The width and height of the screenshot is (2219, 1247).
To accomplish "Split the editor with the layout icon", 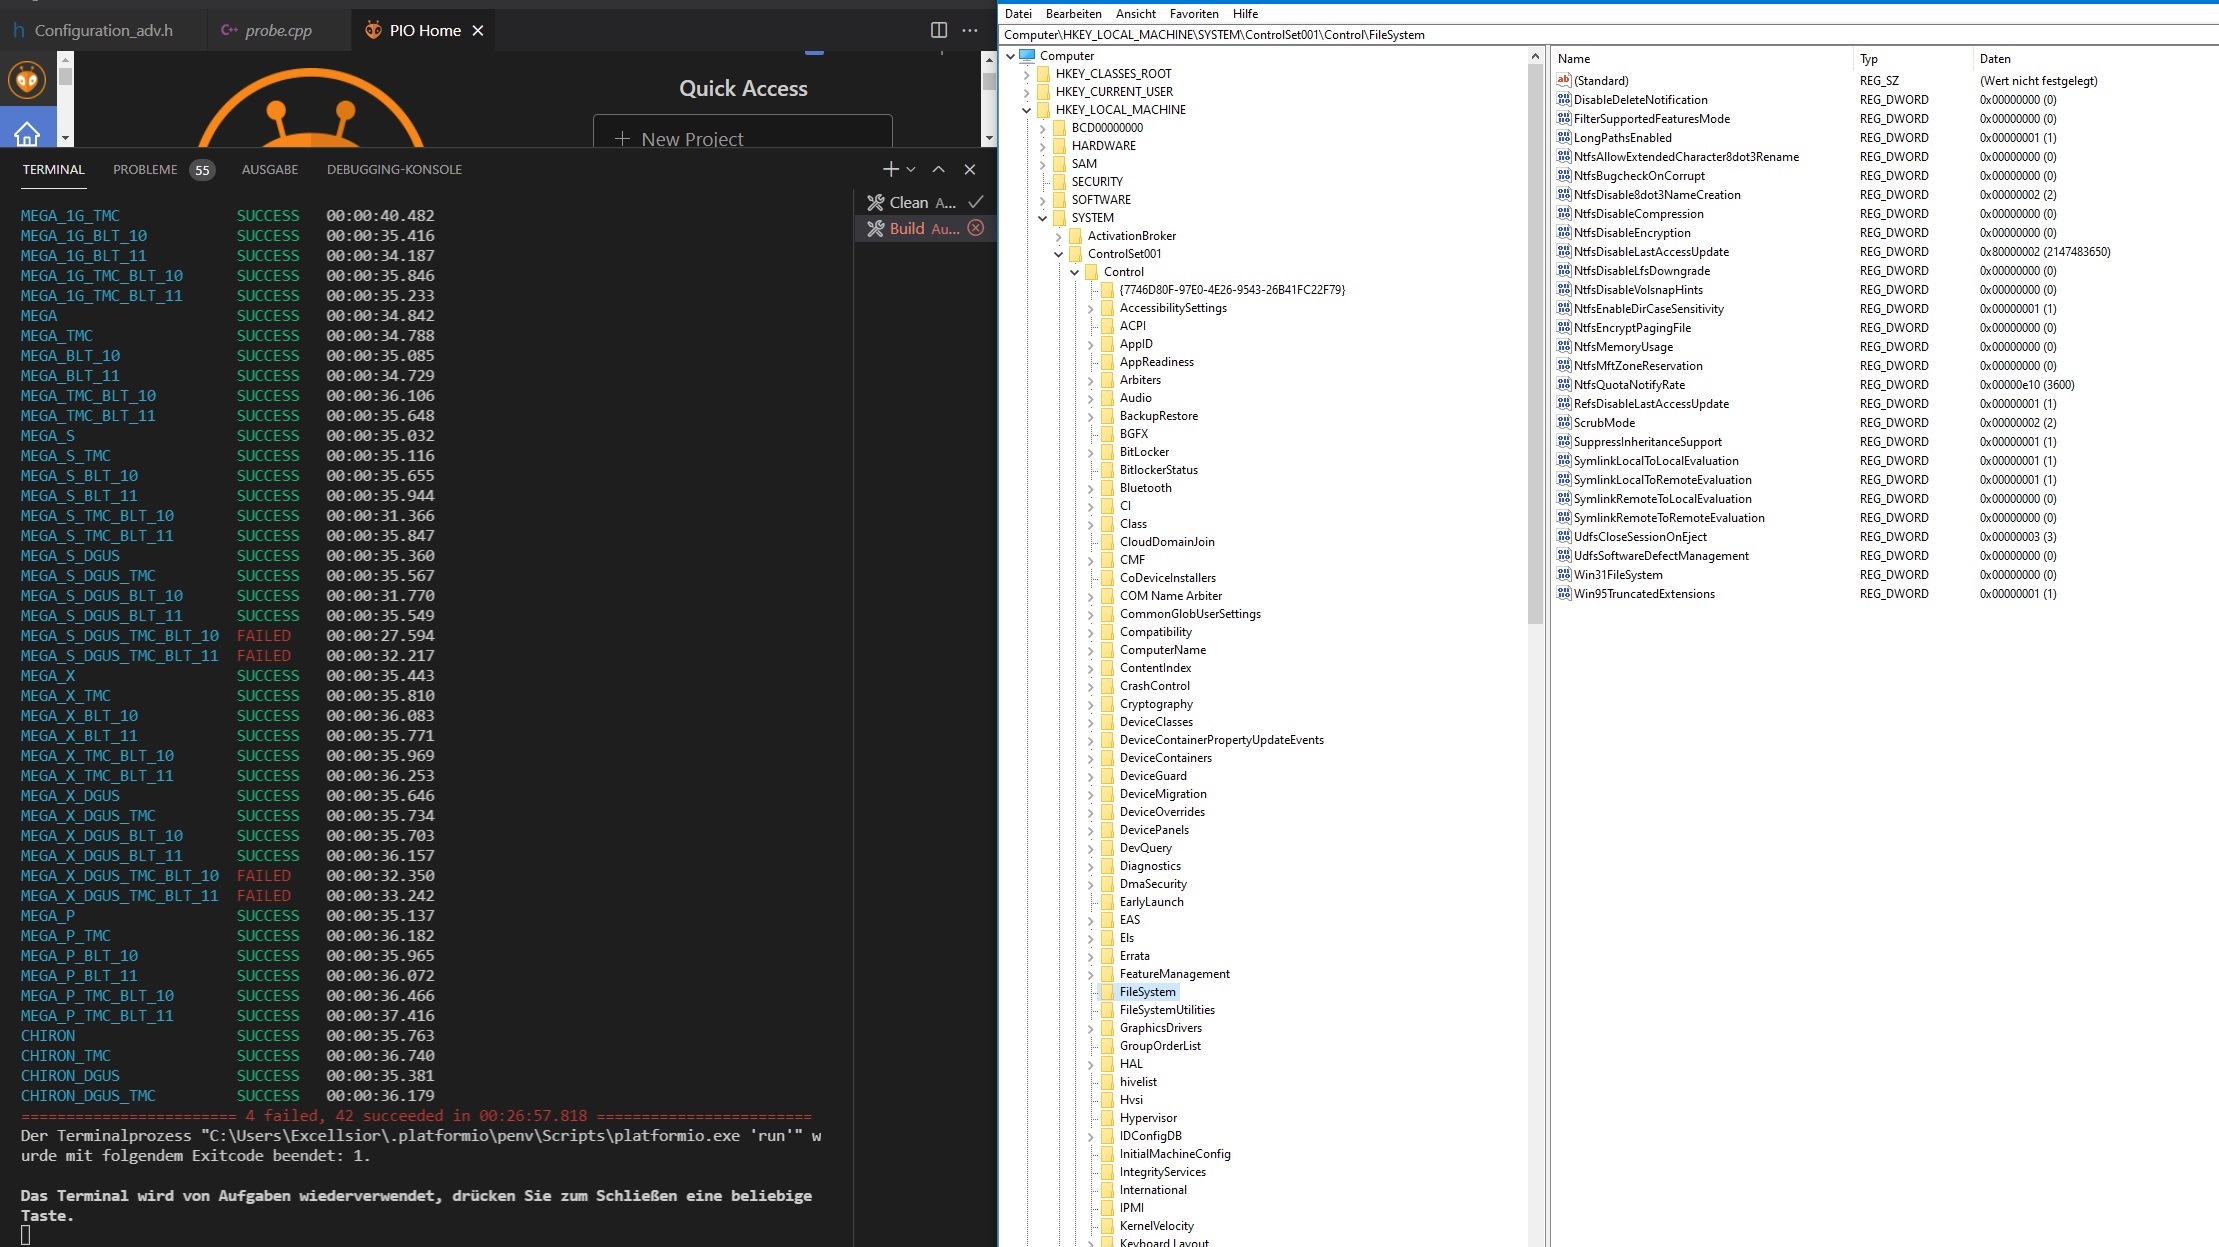I will [938, 30].
